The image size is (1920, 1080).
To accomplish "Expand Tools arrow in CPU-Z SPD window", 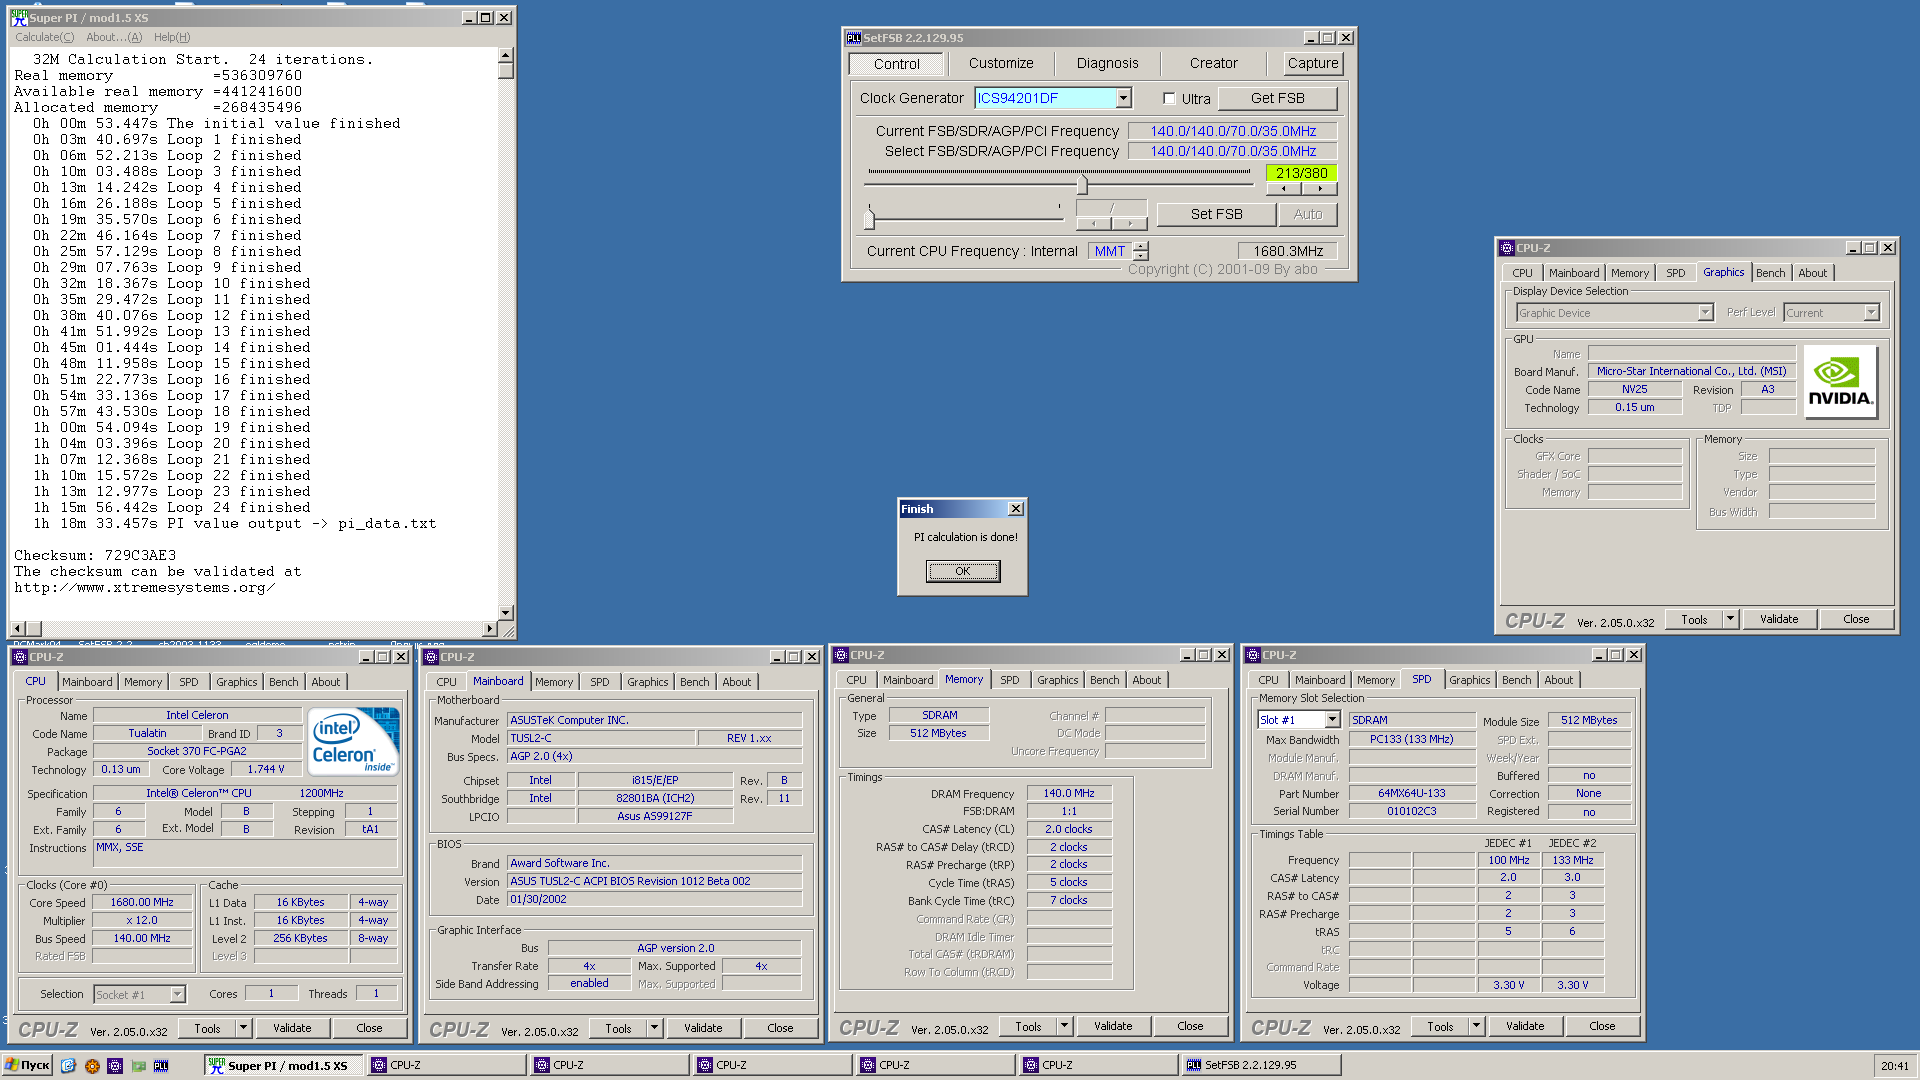I will click(1476, 1026).
